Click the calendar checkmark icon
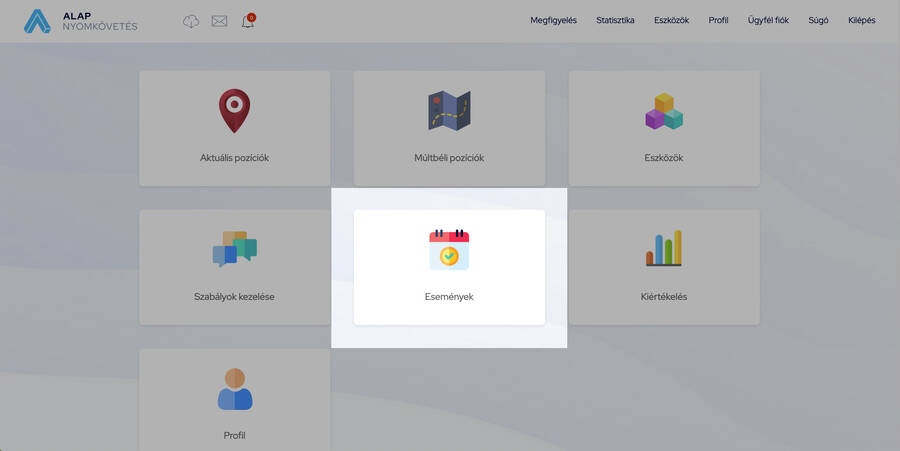 [x=449, y=250]
